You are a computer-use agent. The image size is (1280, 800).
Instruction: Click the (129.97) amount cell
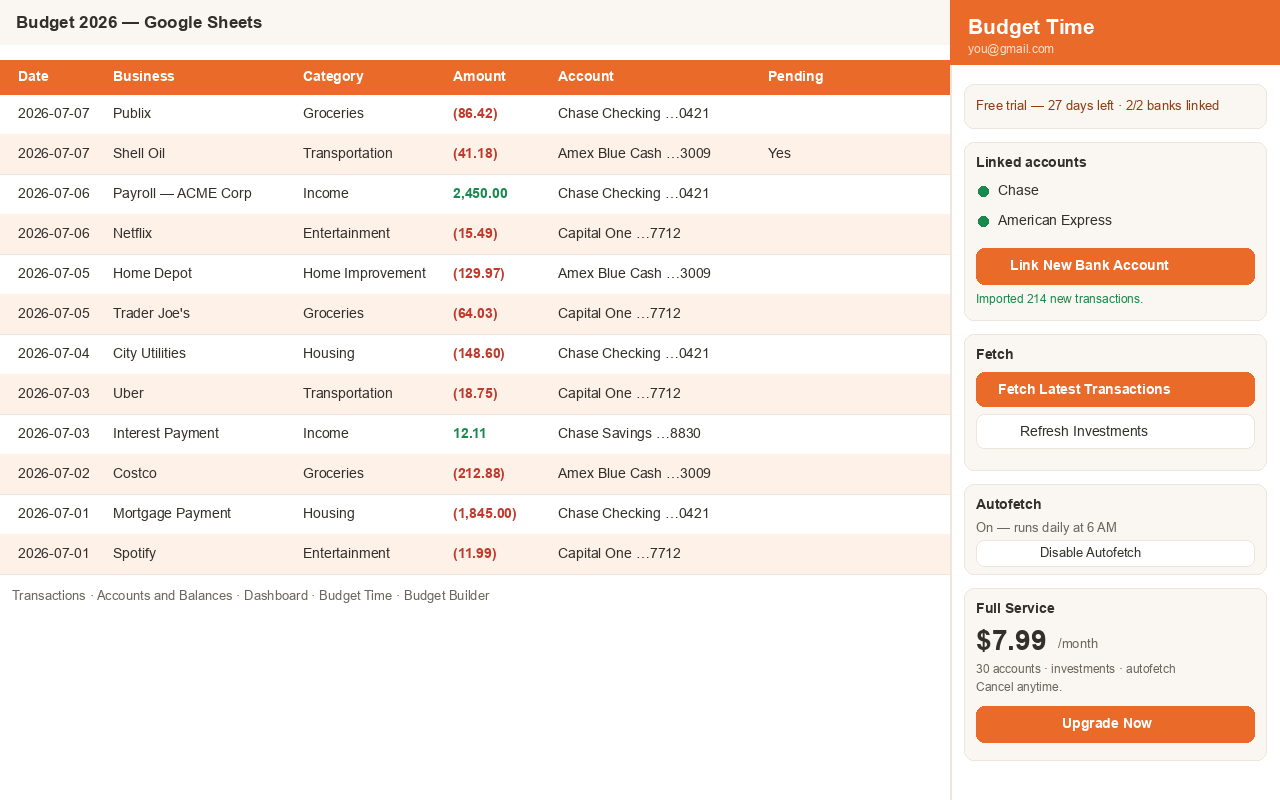479,274
